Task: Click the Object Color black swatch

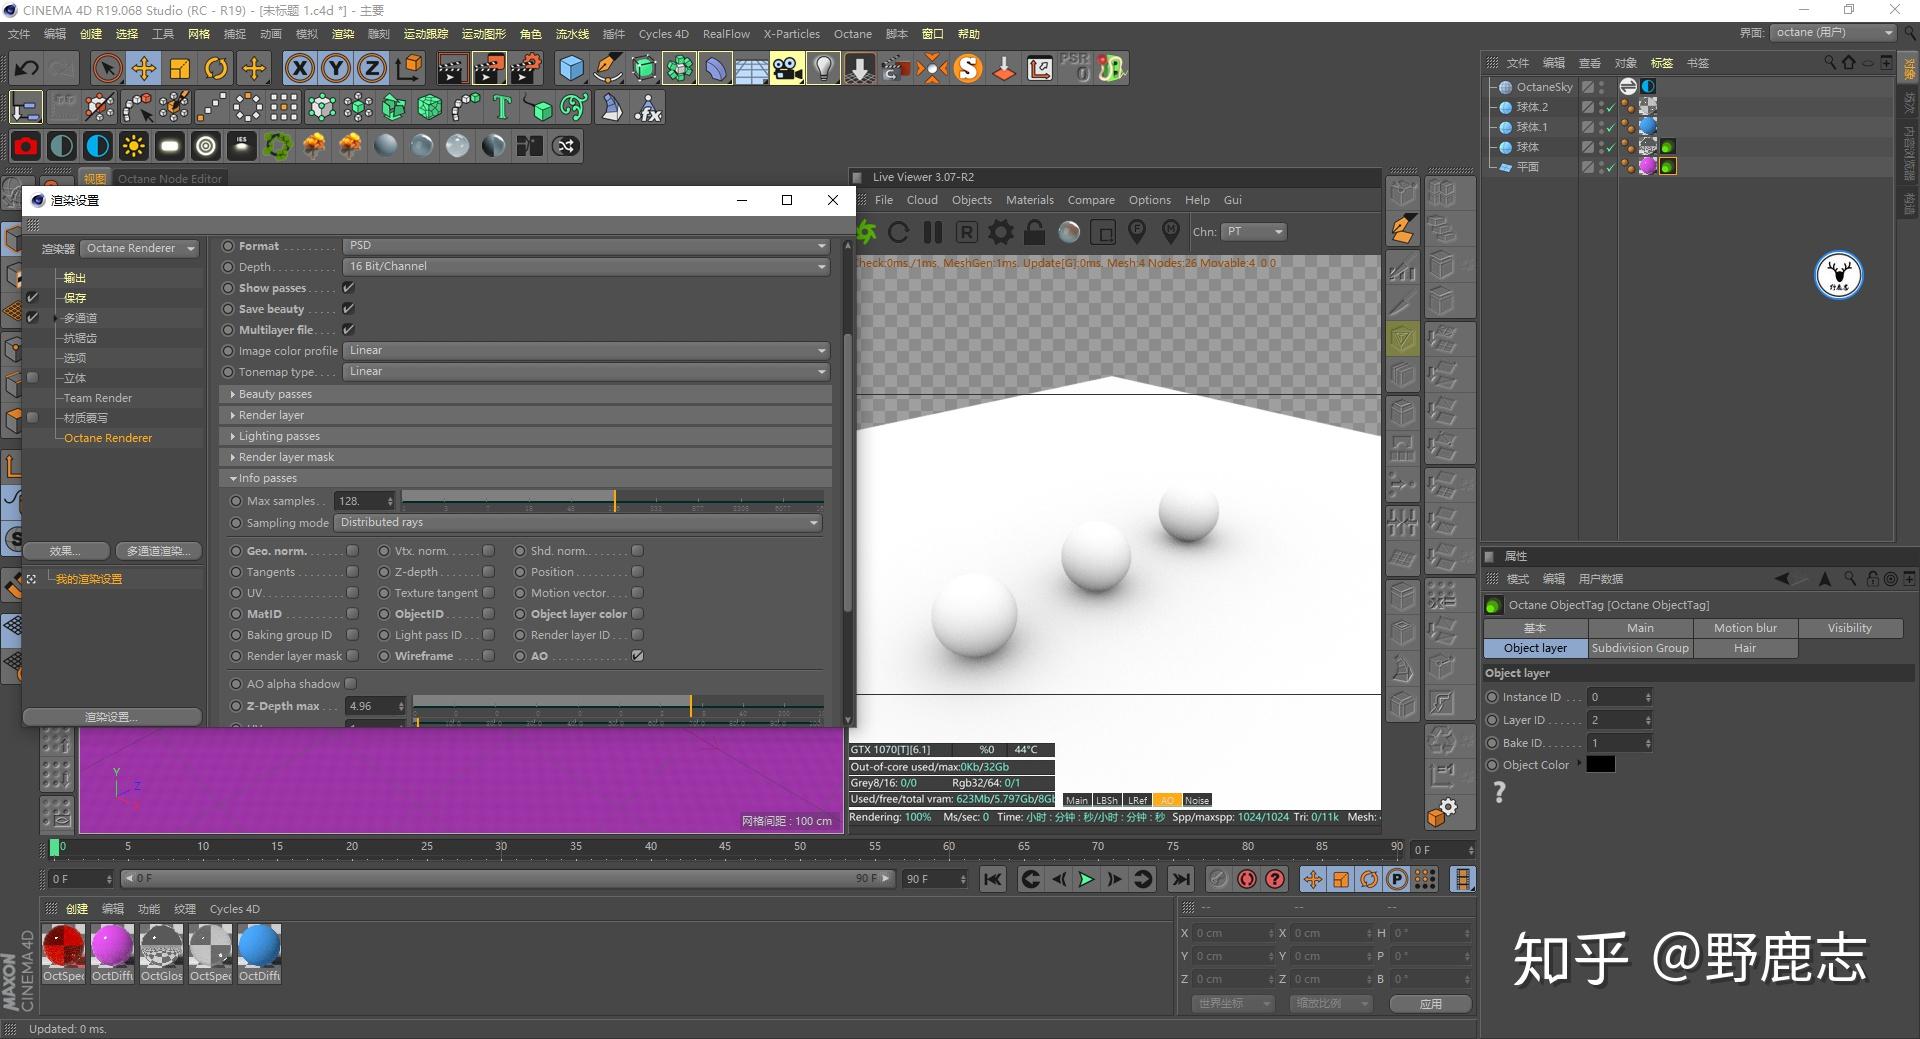Action: point(1600,765)
